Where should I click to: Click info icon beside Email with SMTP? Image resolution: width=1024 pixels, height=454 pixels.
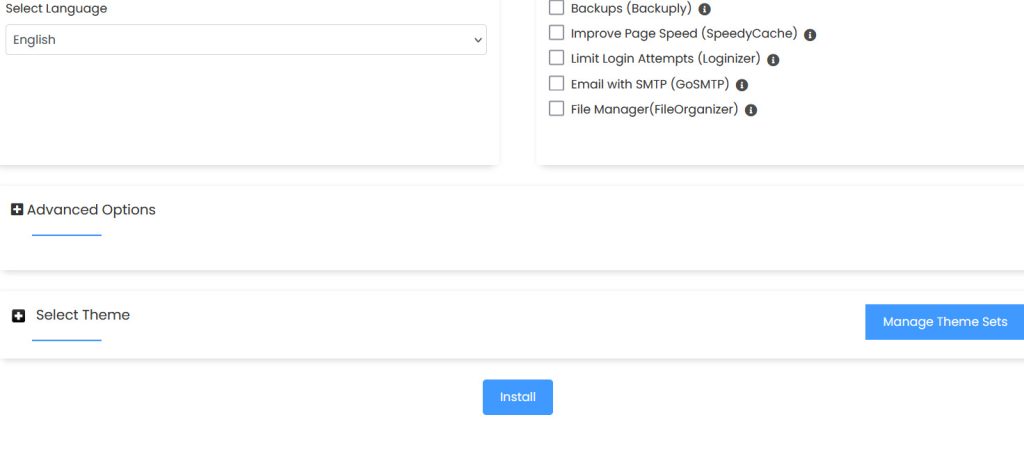coord(742,85)
